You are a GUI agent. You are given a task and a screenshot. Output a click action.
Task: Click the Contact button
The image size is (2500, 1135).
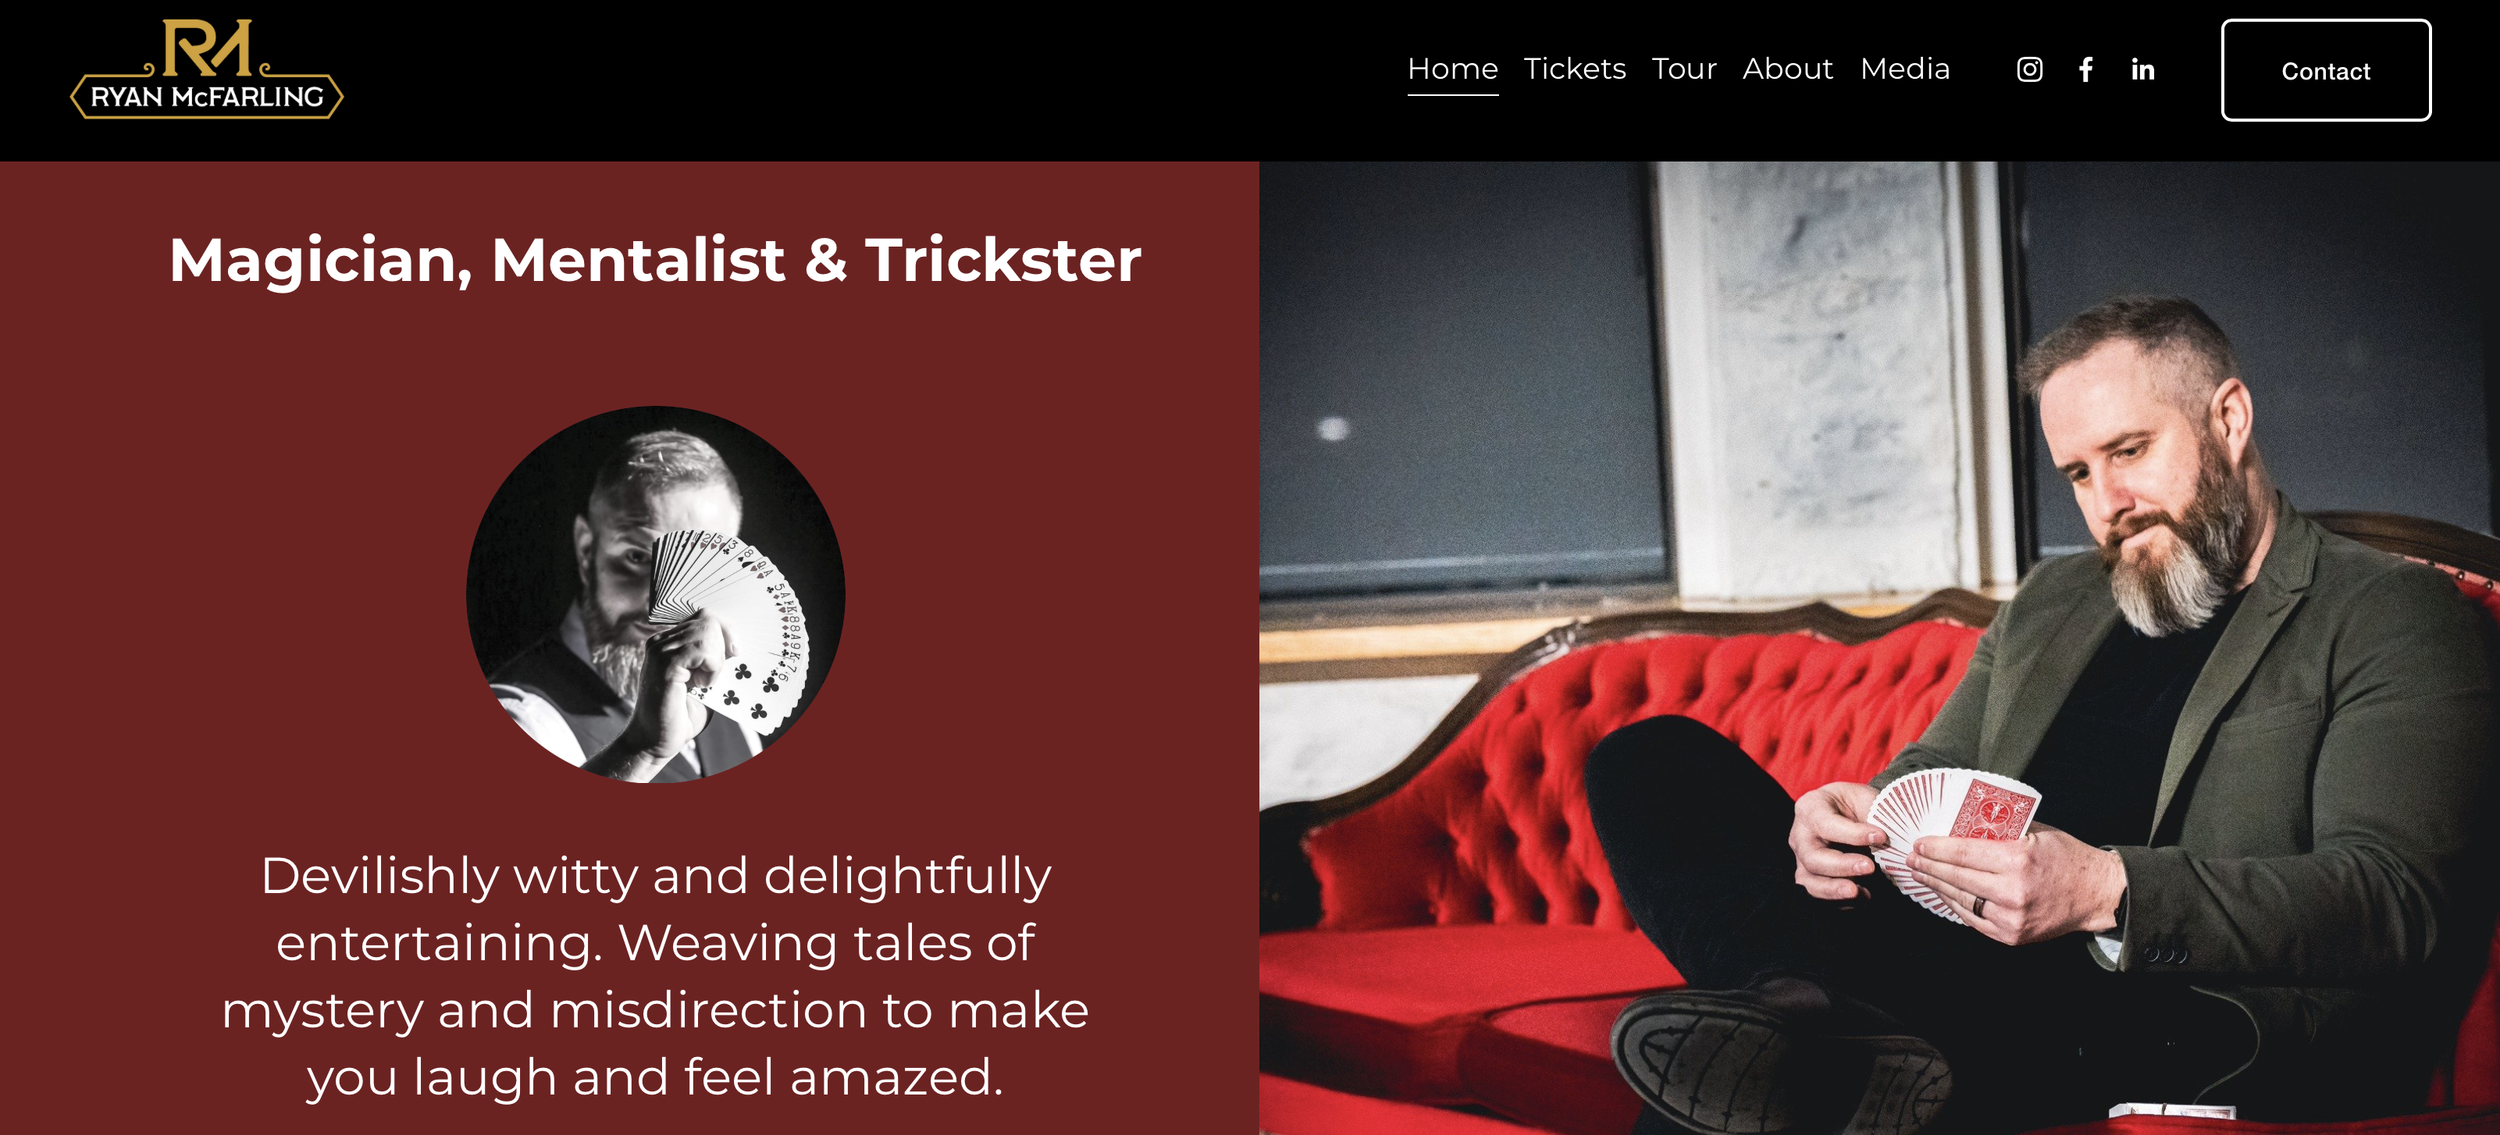(x=2326, y=70)
